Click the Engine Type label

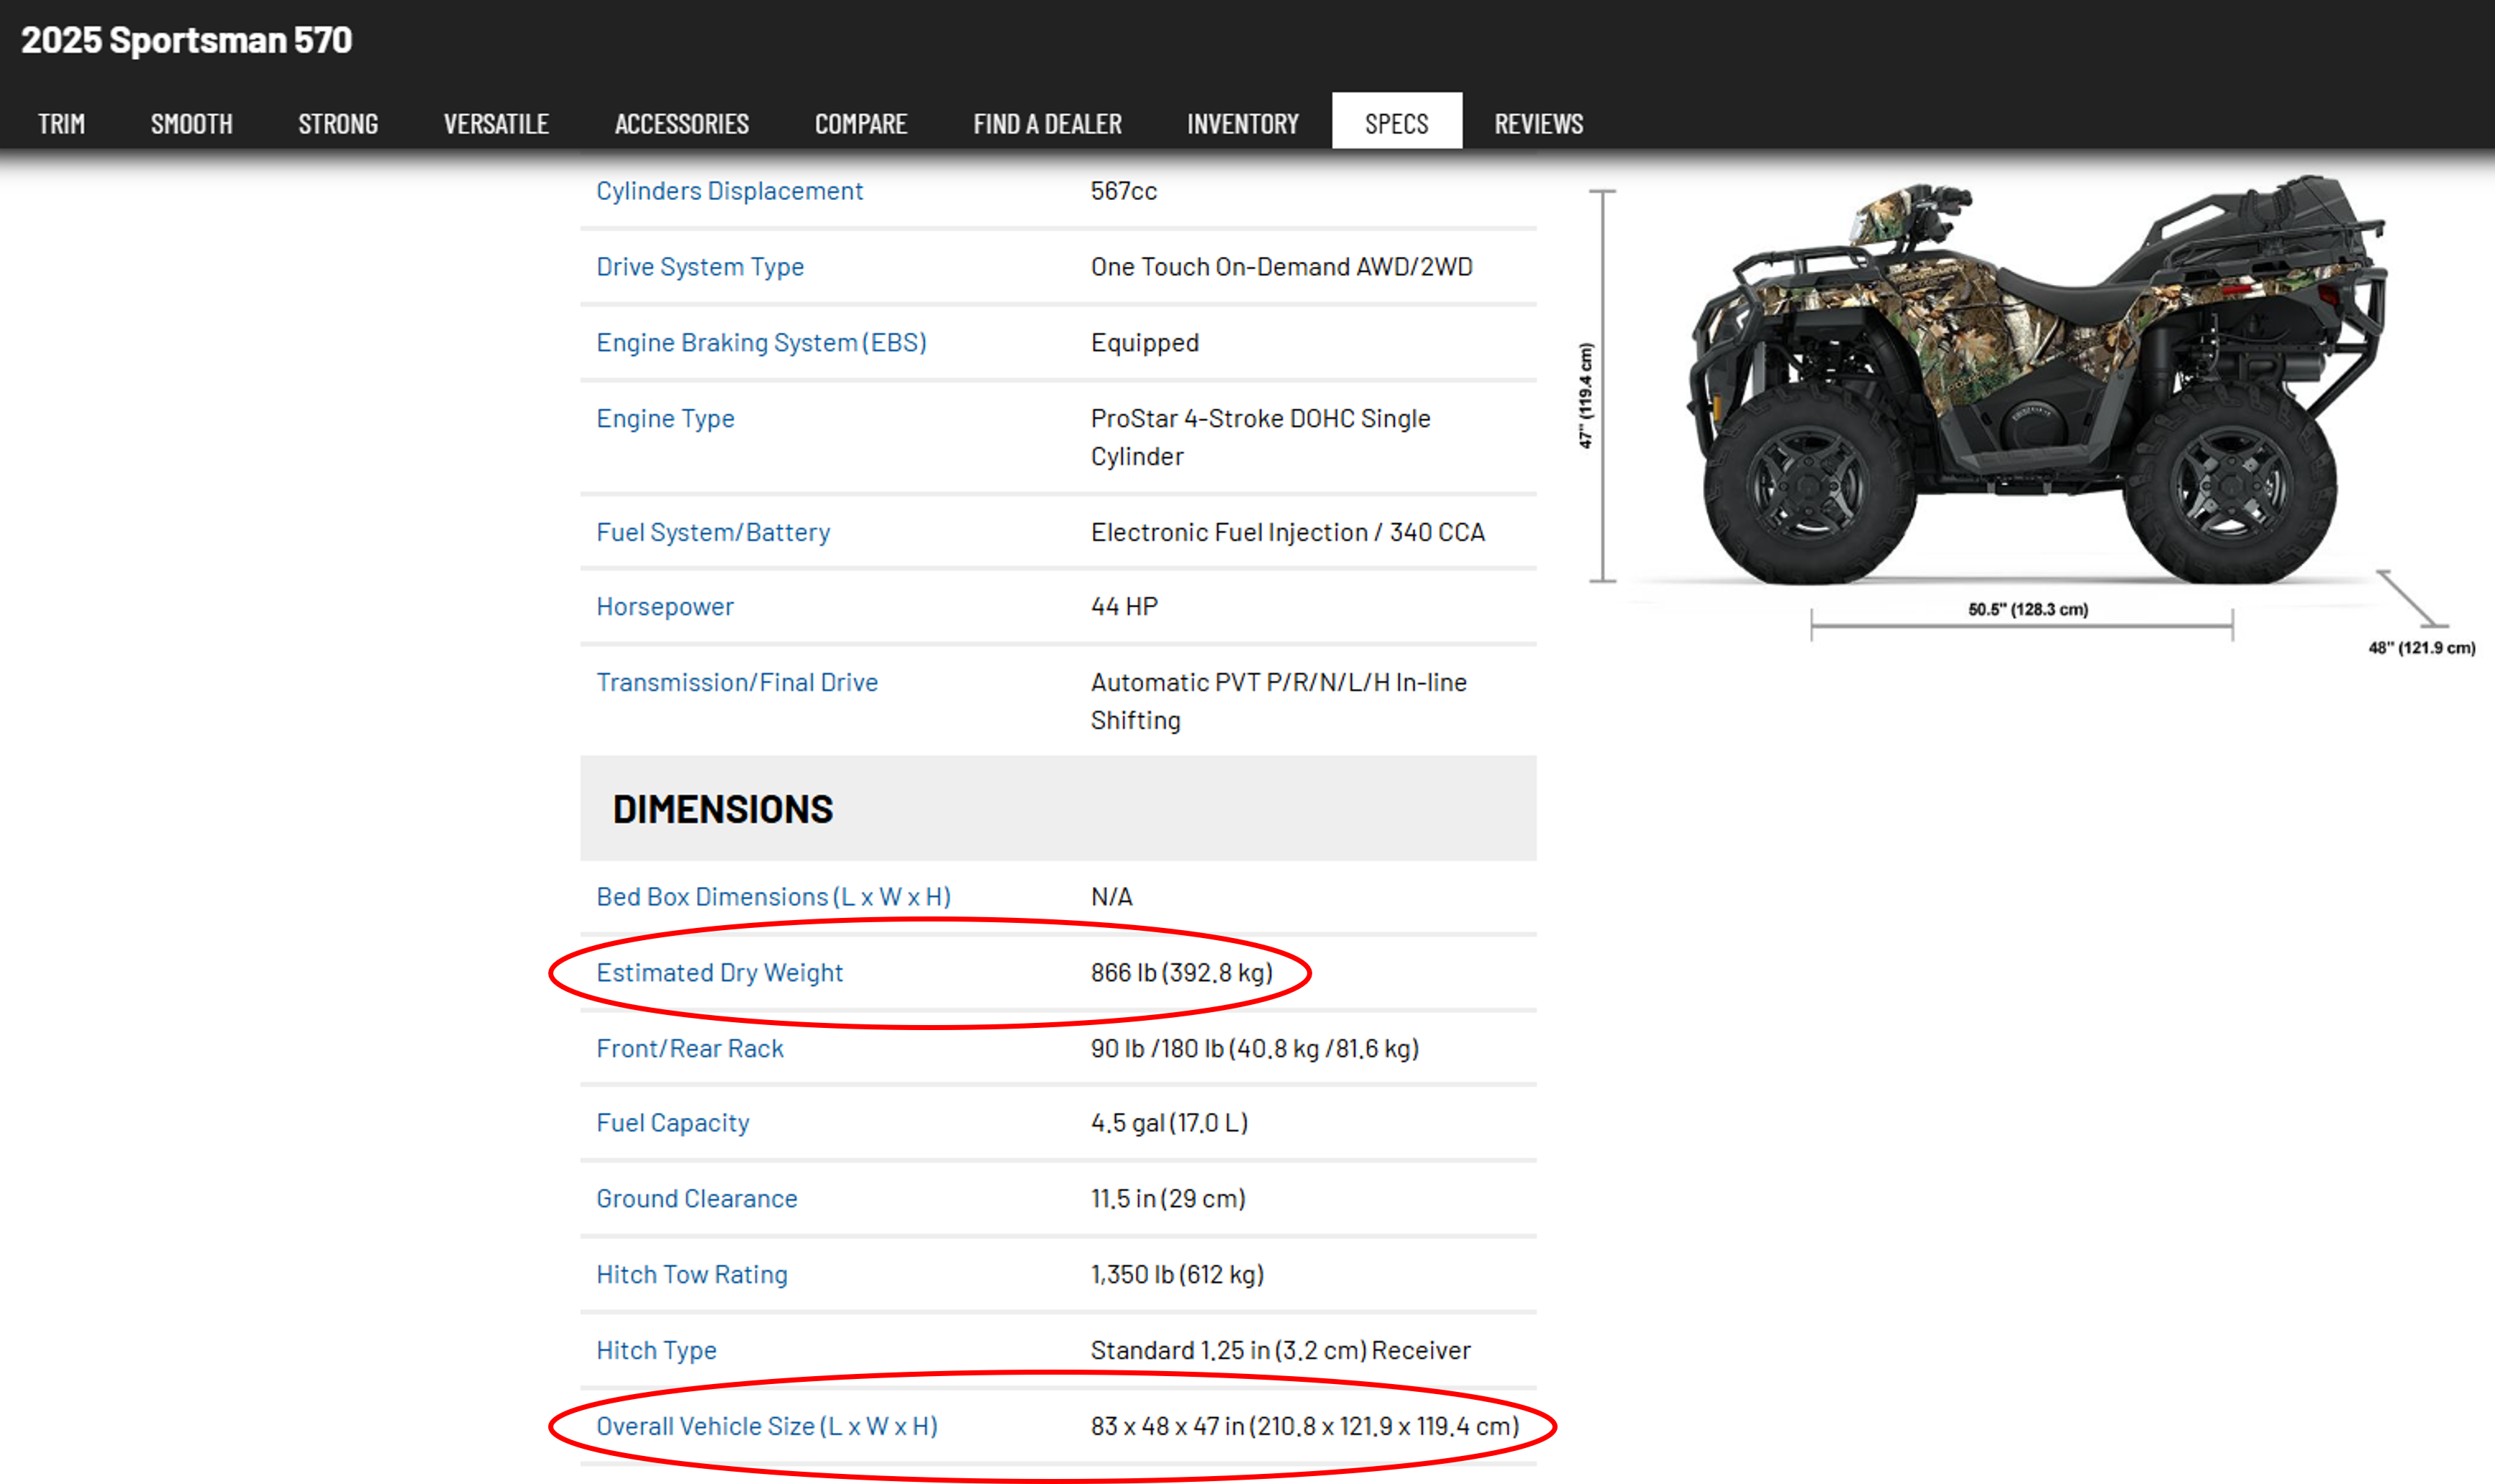click(x=666, y=419)
